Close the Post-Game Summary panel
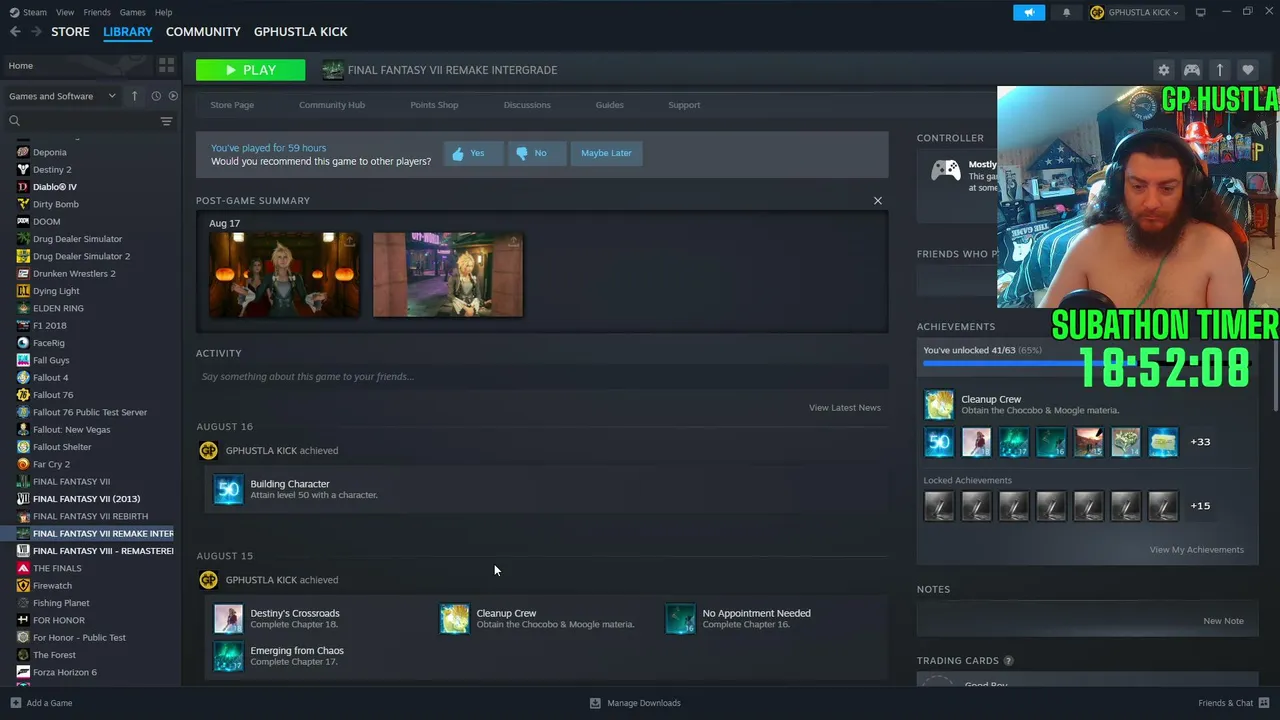Image resolution: width=1280 pixels, height=720 pixels. pos(878,201)
